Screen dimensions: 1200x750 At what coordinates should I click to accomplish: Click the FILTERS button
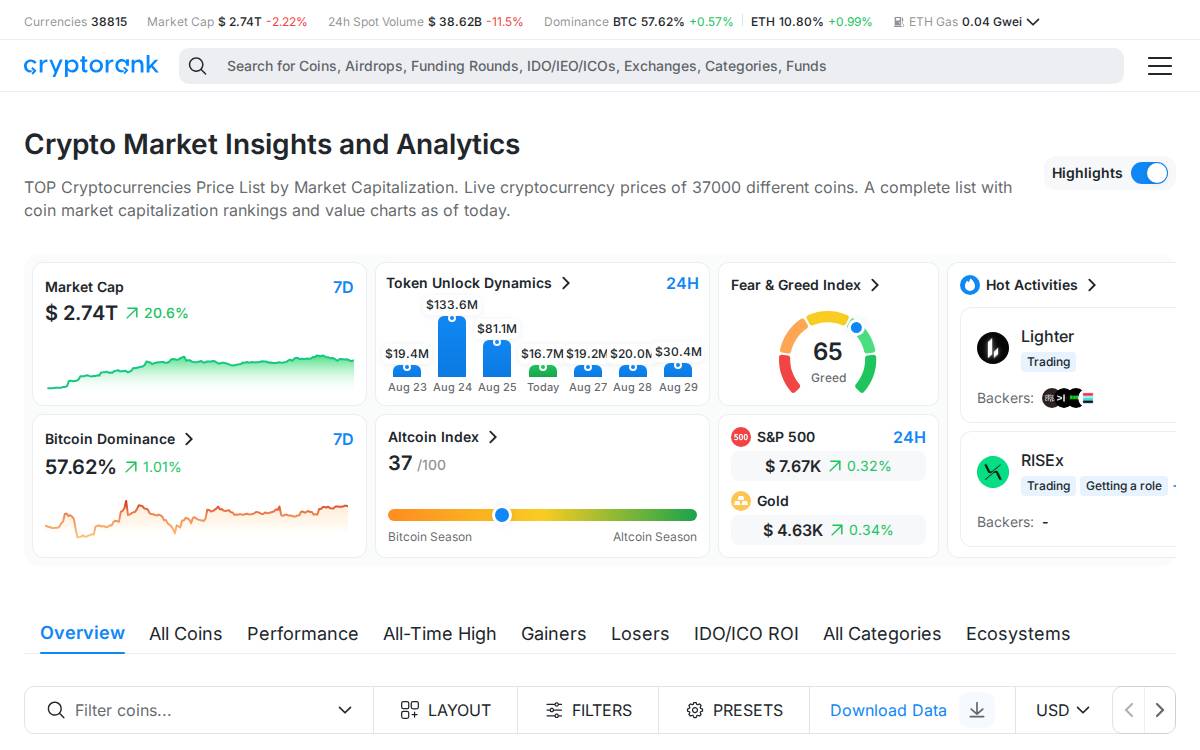tap(588, 710)
